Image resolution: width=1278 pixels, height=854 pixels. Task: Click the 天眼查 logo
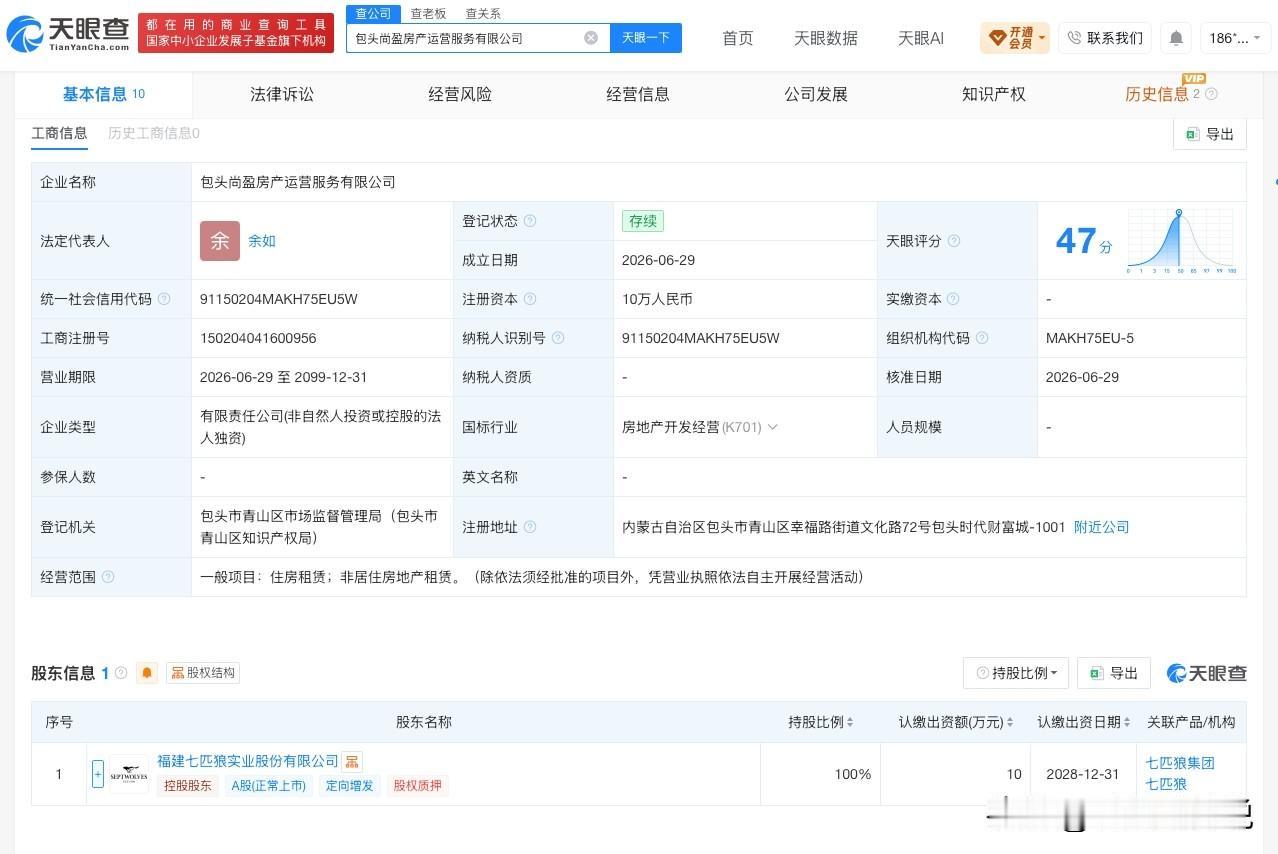click(x=68, y=34)
